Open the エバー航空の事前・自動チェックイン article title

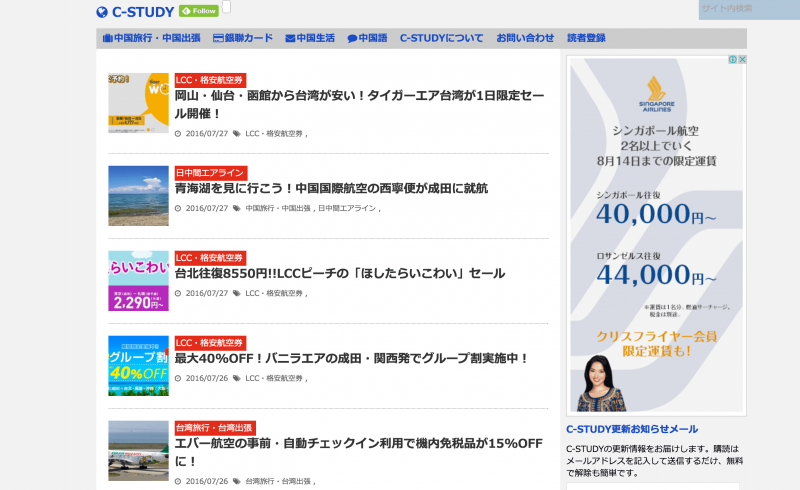click(359, 452)
